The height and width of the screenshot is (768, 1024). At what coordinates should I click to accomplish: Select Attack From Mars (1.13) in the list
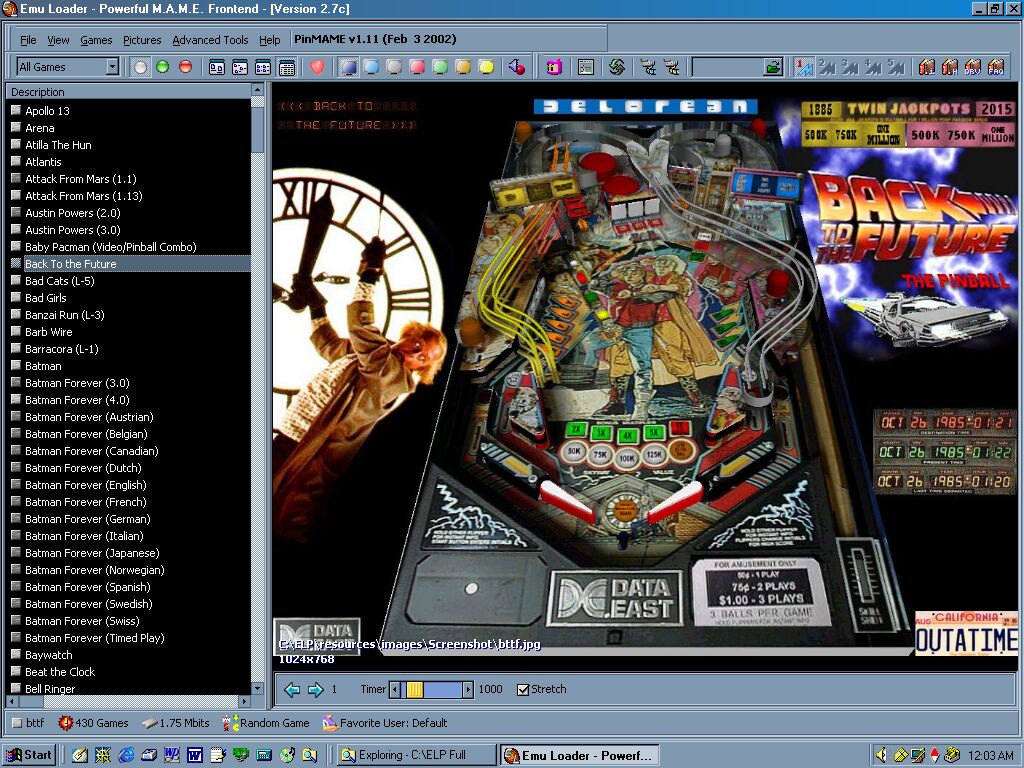point(84,196)
